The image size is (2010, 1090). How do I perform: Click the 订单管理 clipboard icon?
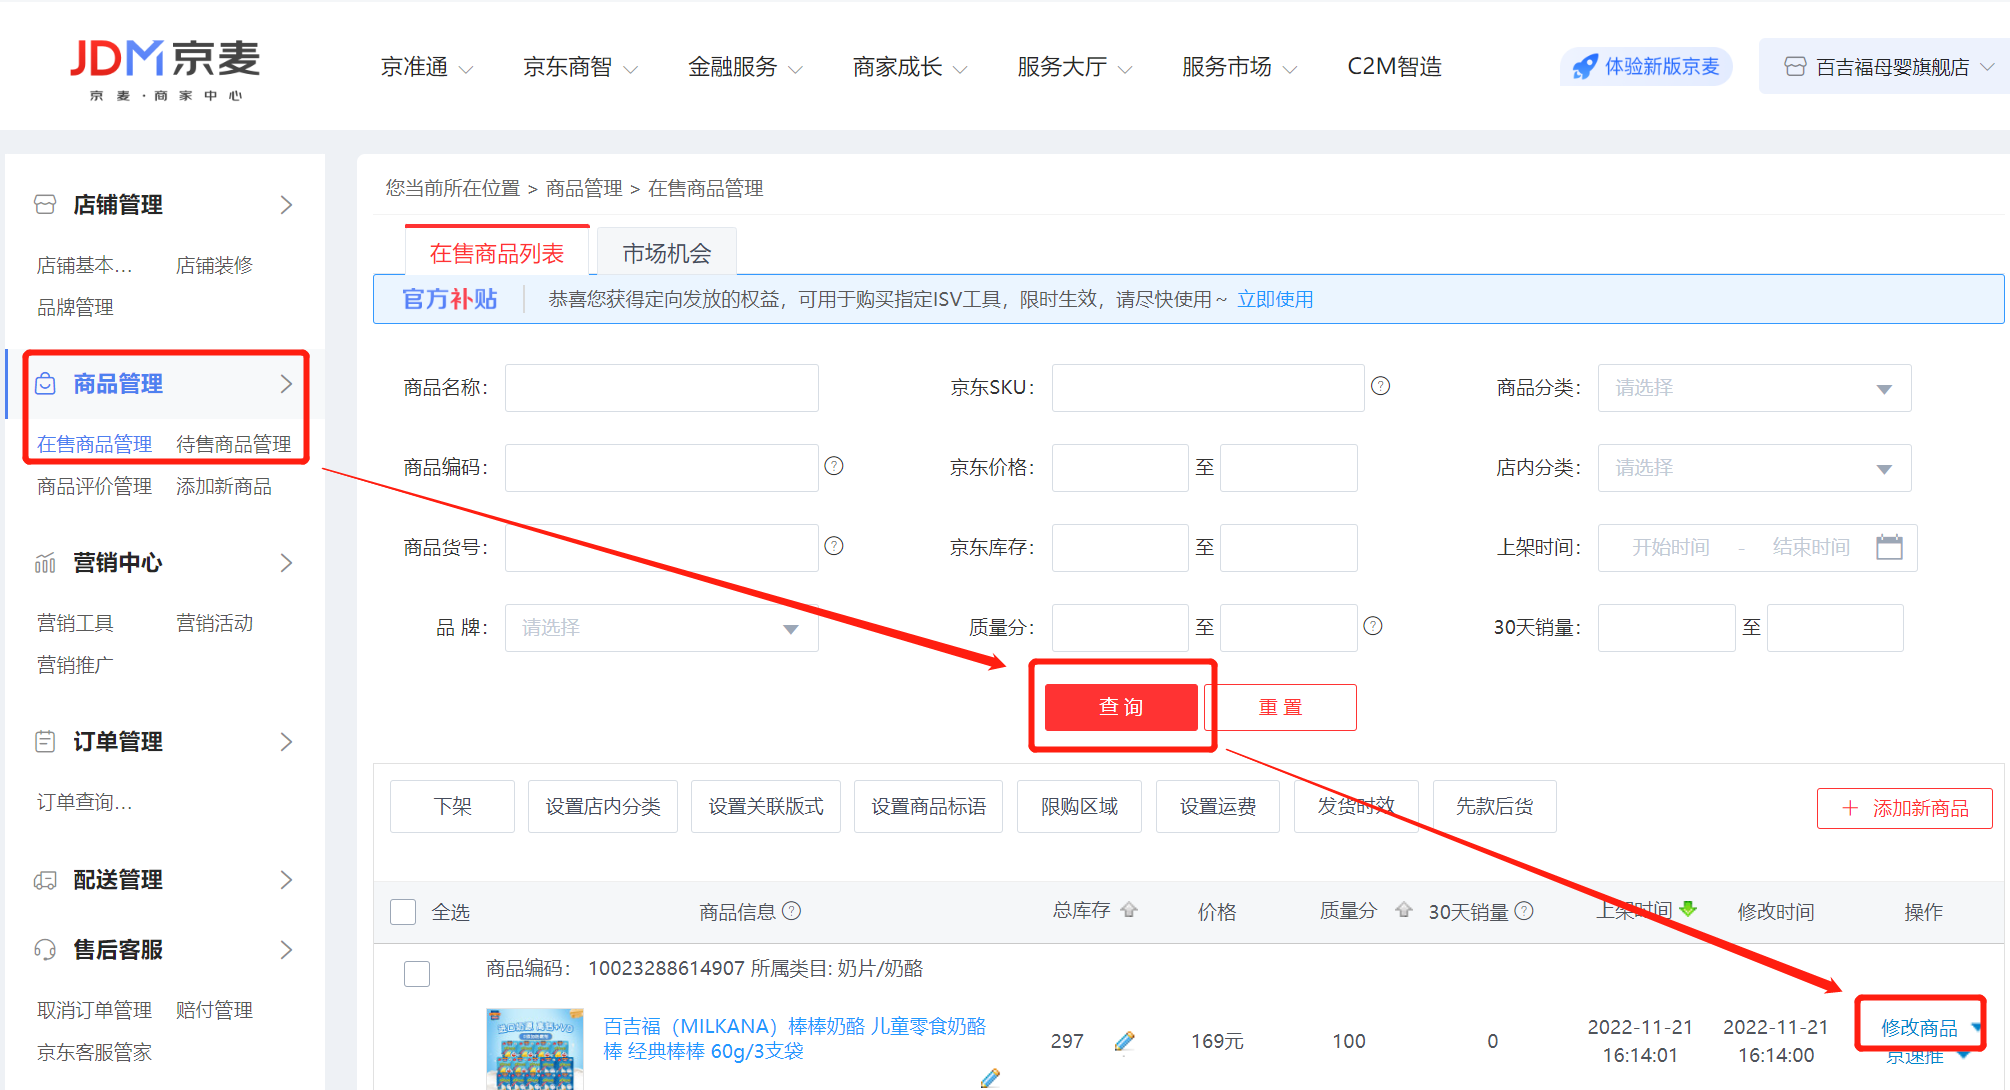[45, 742]
